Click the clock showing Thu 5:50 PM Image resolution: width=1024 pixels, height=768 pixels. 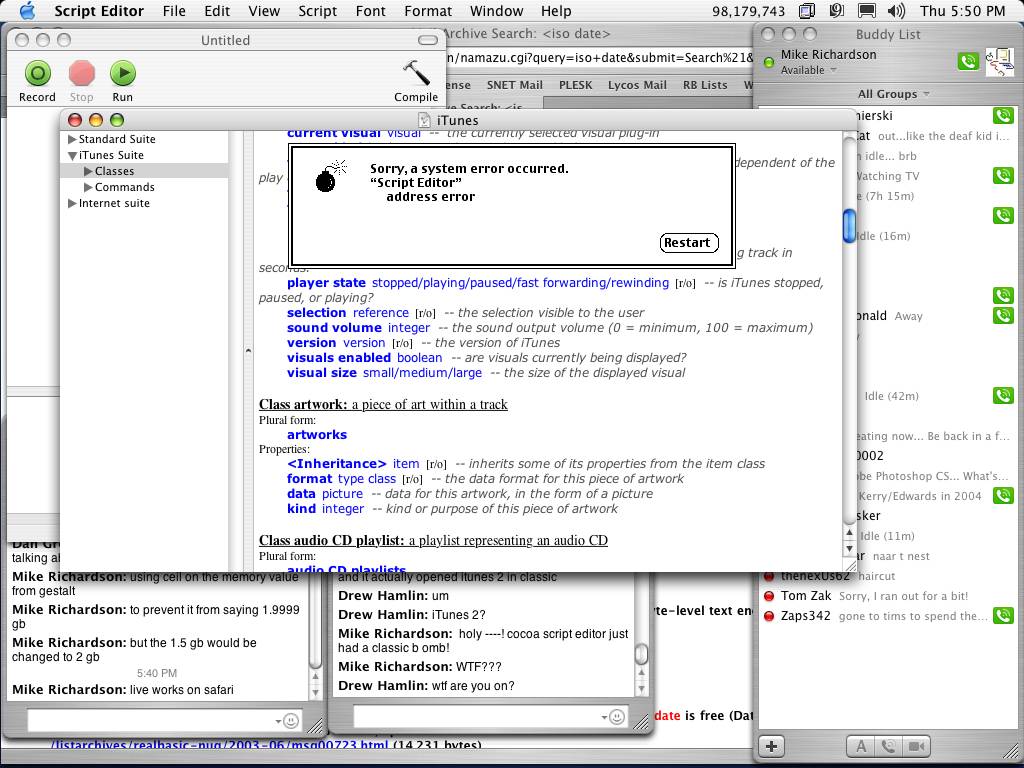tap(963, 11)
